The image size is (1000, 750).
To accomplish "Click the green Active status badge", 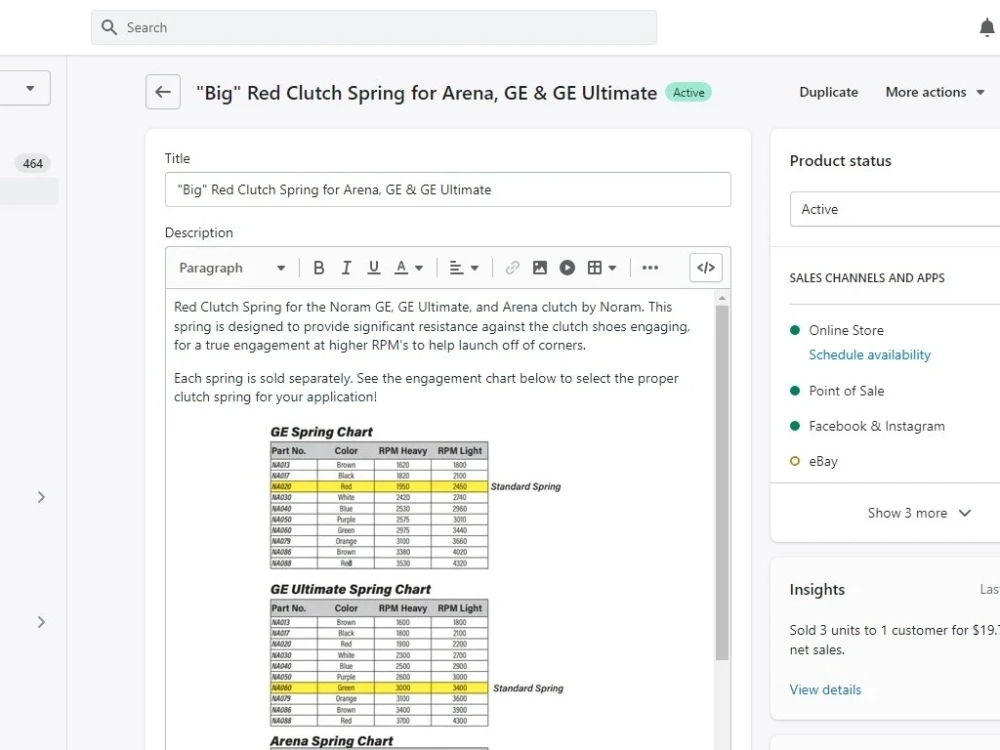I will (x=689, y=92).
